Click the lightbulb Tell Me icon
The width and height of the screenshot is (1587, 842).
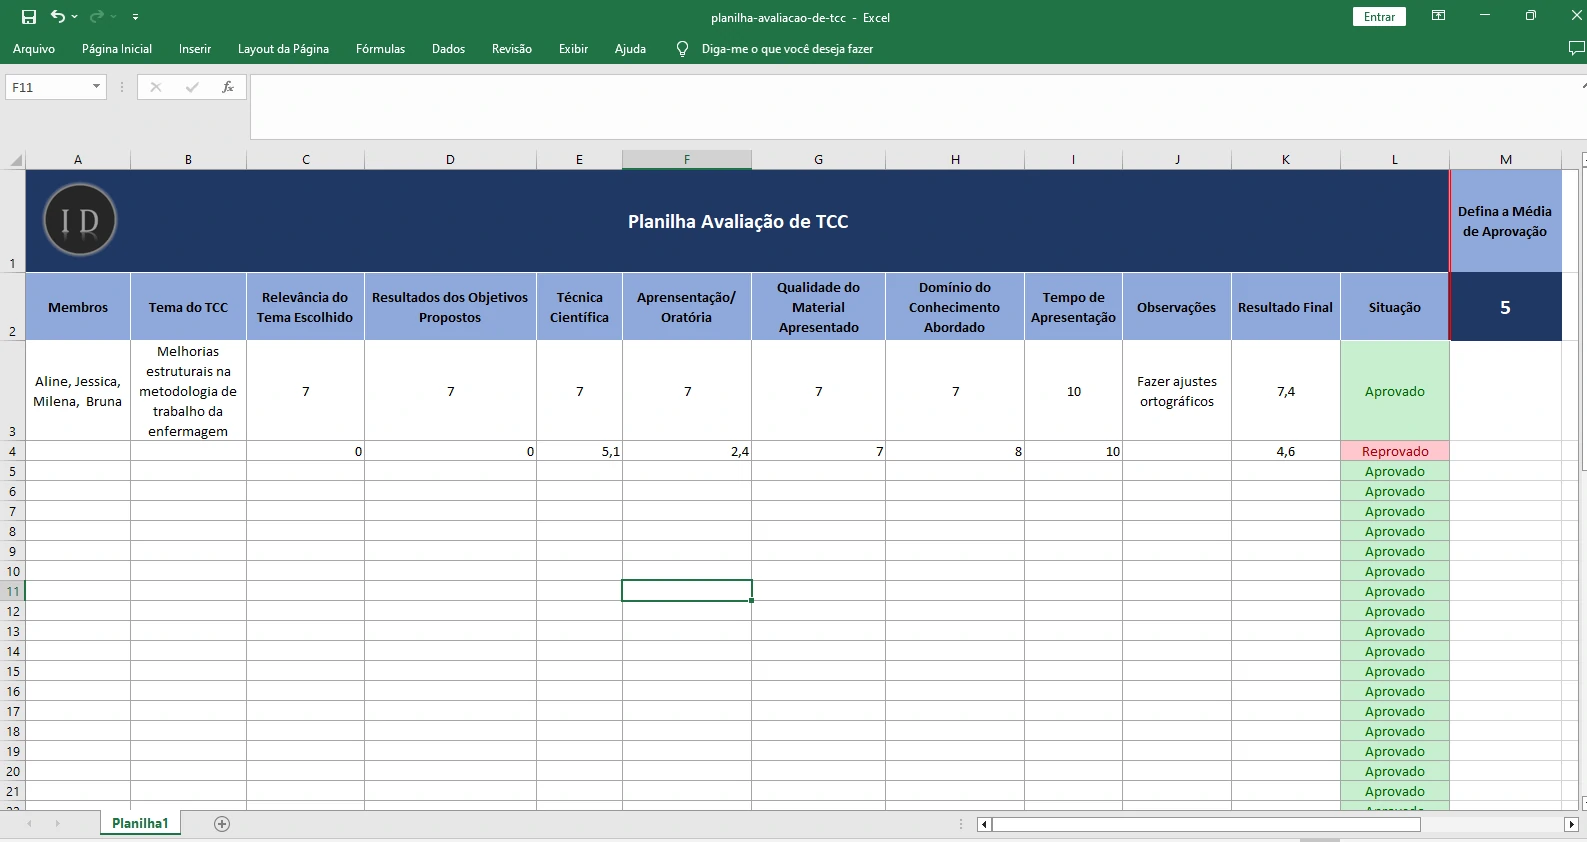coord(682,49)
